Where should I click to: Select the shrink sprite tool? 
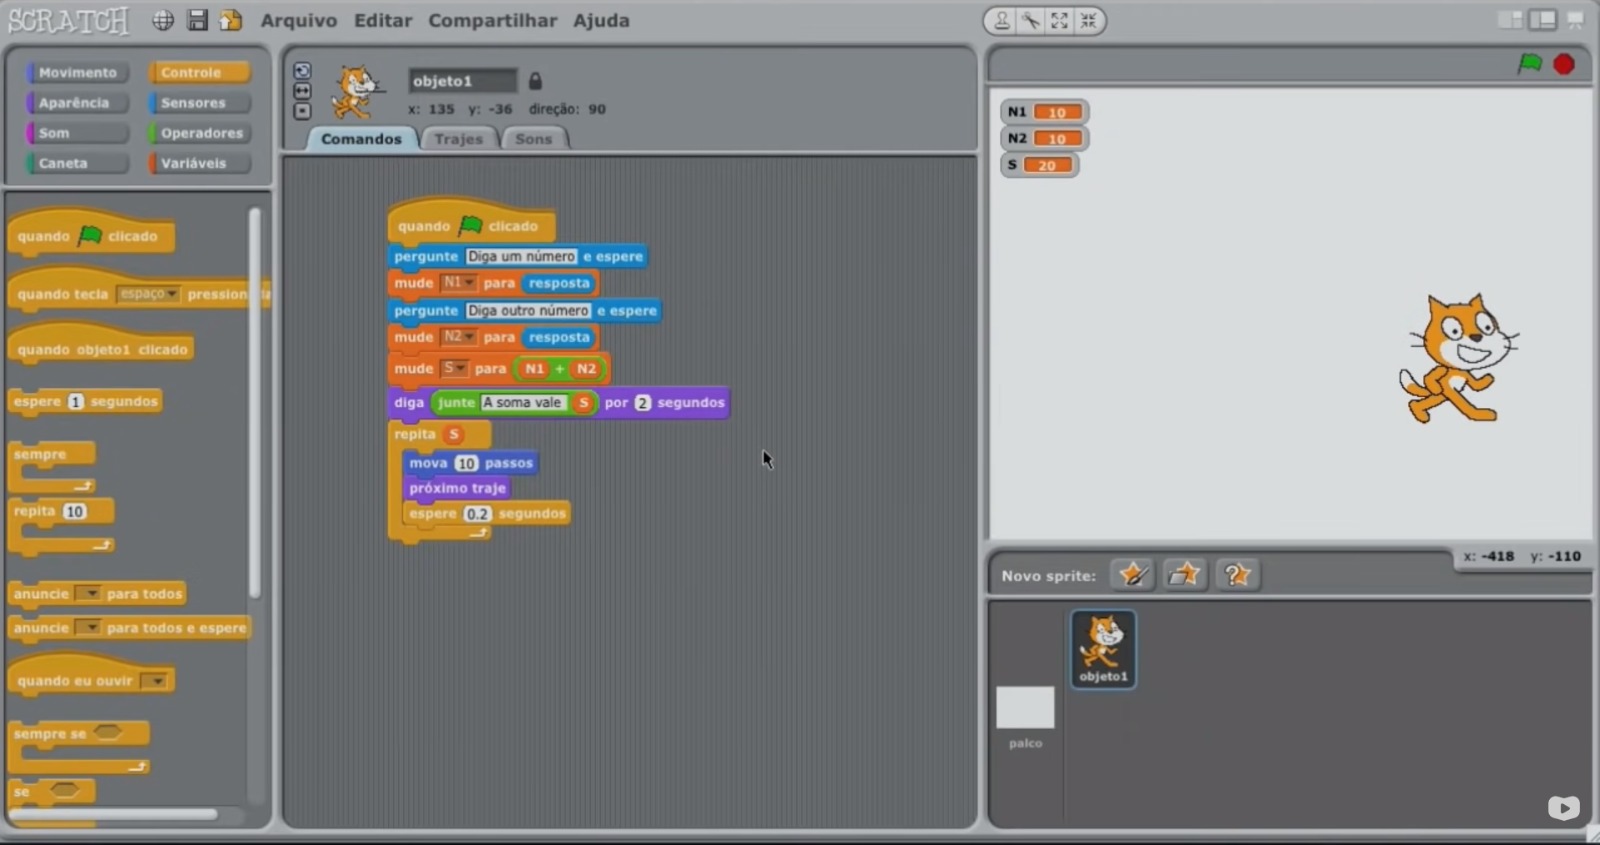(x=1088, y=20)
